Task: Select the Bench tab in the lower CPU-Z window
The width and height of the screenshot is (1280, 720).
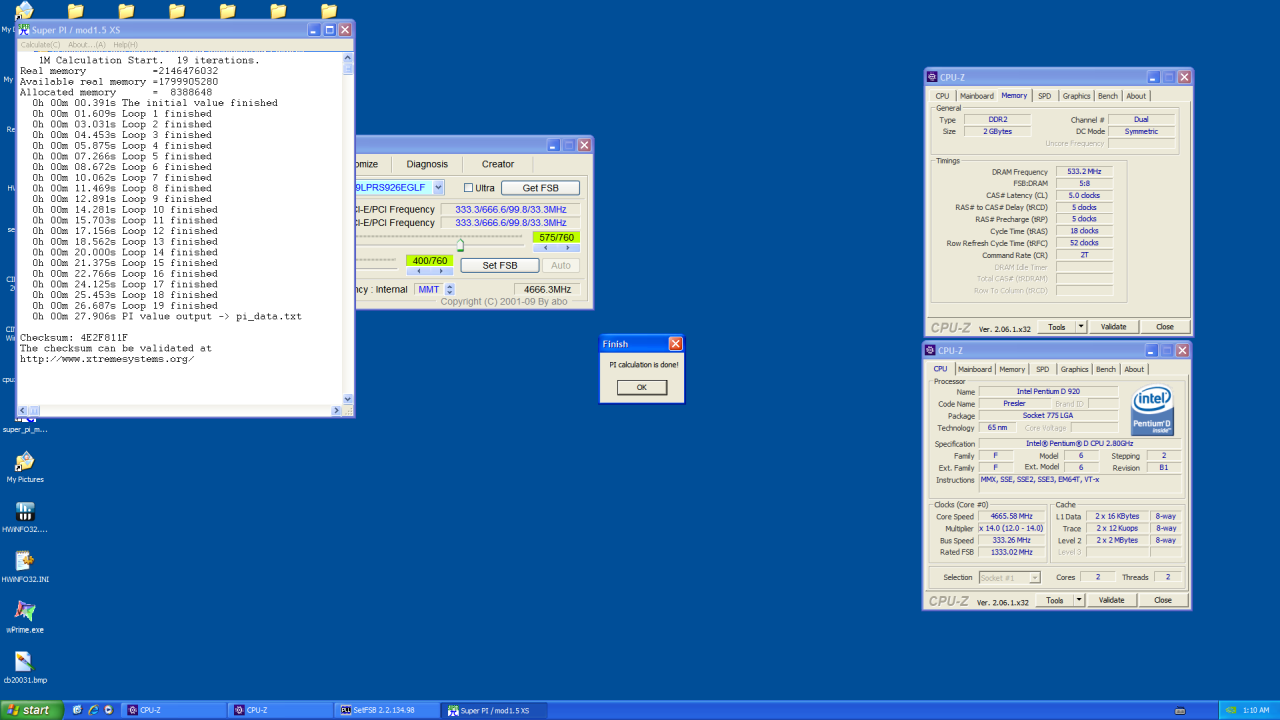Action: tap(1106, 369)
